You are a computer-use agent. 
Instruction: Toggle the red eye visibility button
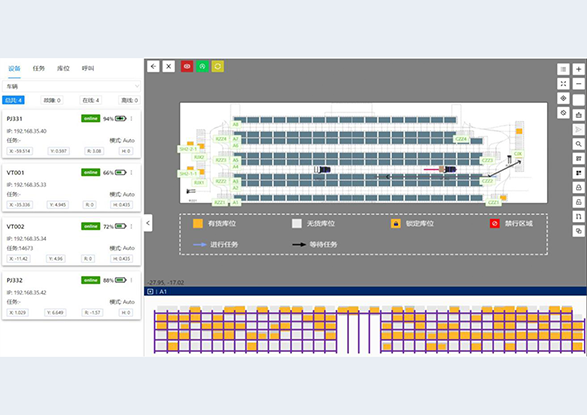(187, 67)
